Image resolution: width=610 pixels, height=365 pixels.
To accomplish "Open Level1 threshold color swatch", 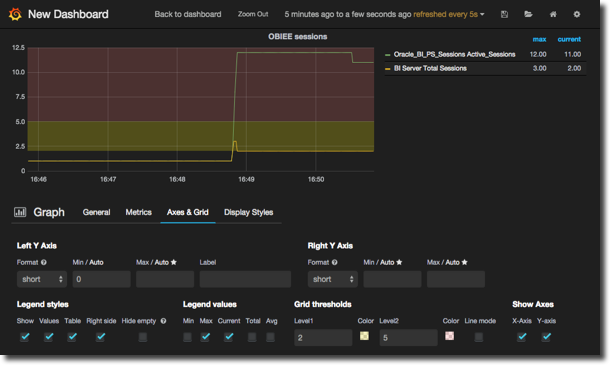I will (x=364, y=336).
